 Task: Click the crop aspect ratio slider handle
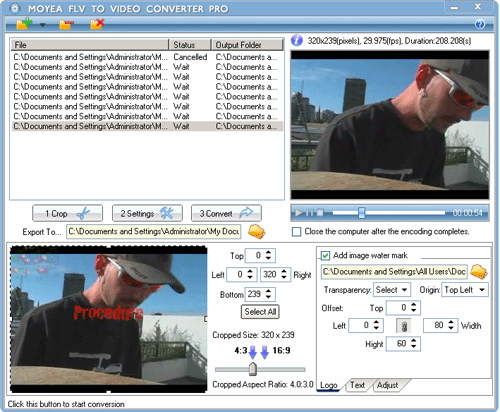[x=253, y=369]
